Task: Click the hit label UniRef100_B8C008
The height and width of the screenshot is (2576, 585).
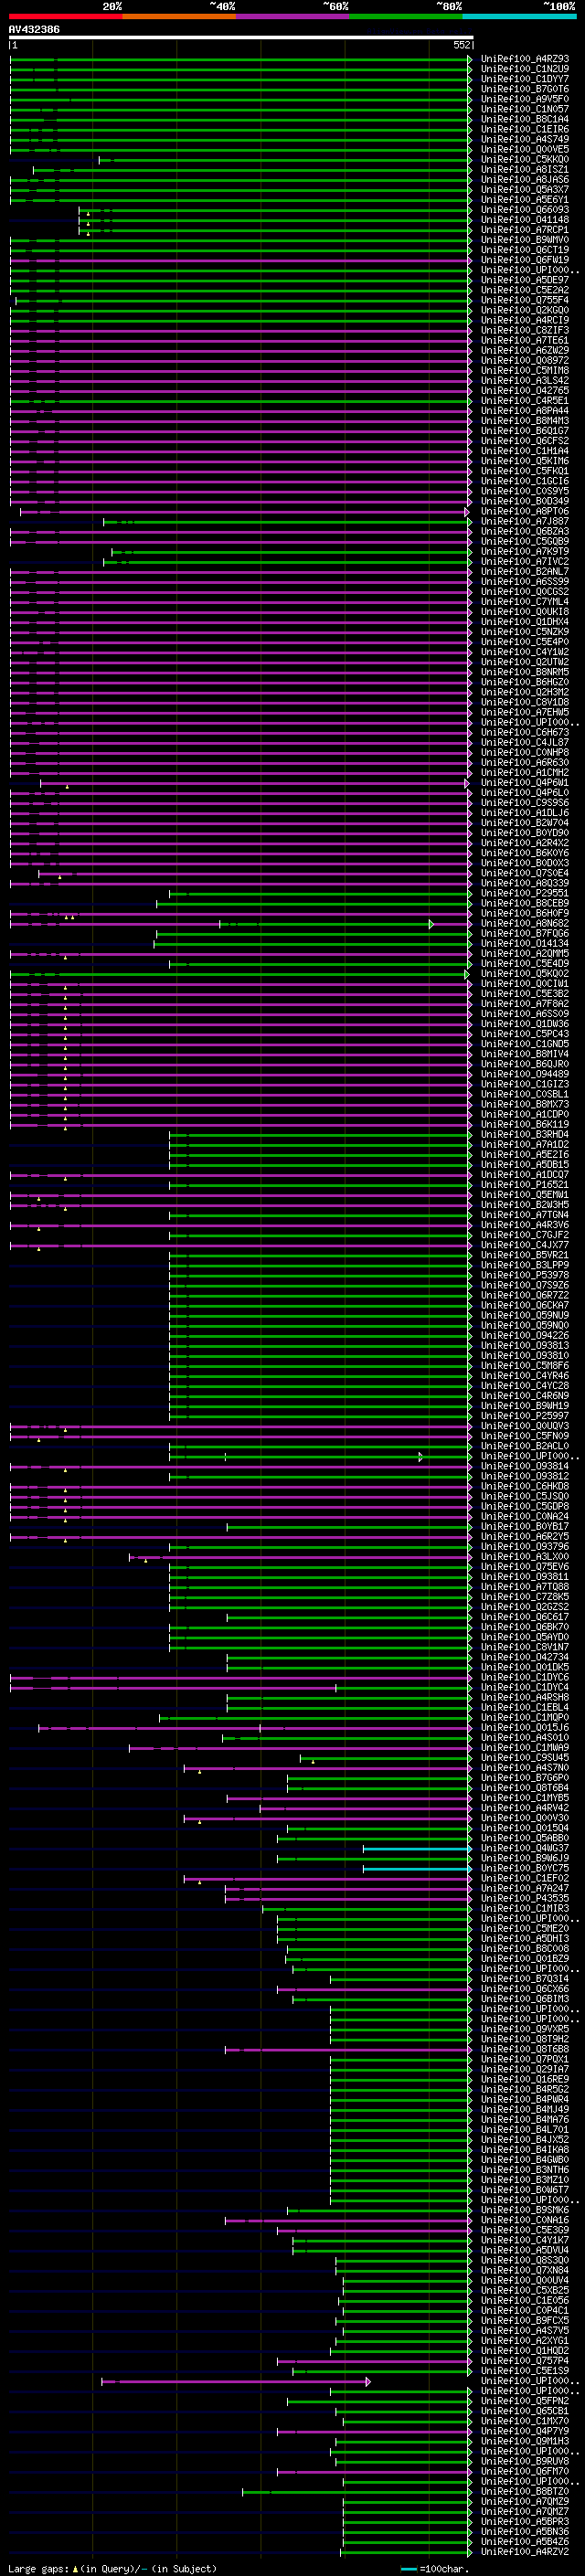Action: (524, 1948)
